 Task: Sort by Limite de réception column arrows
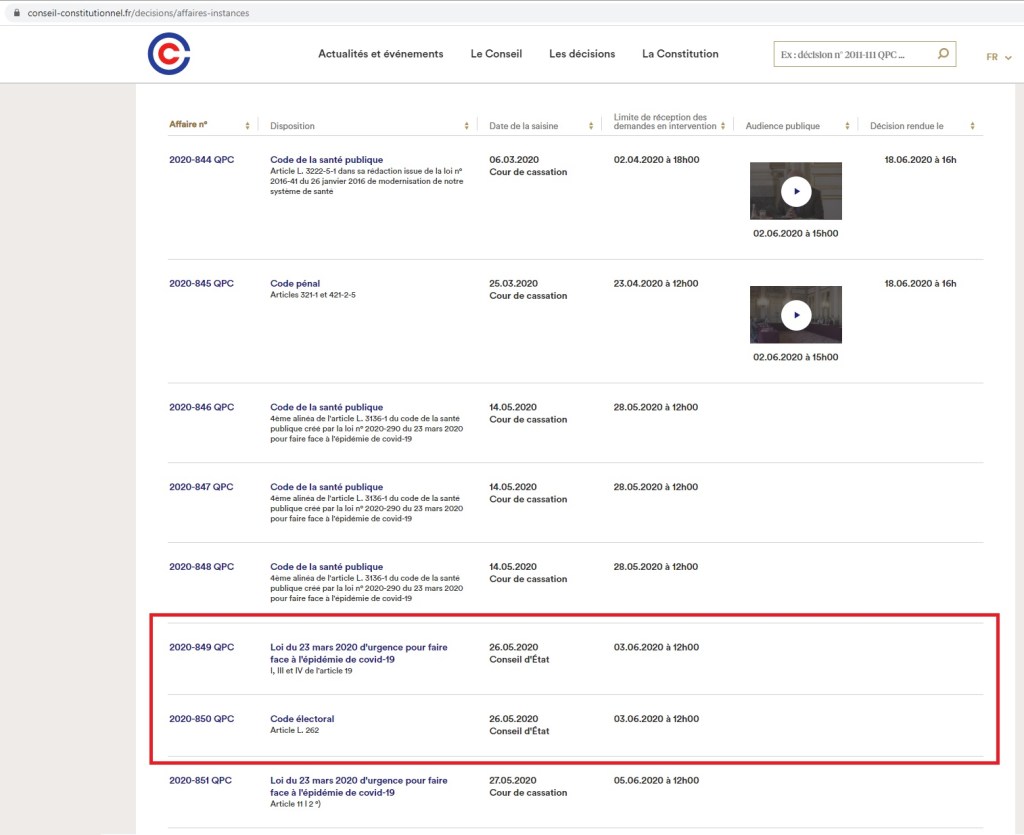(x=725, y=126)
